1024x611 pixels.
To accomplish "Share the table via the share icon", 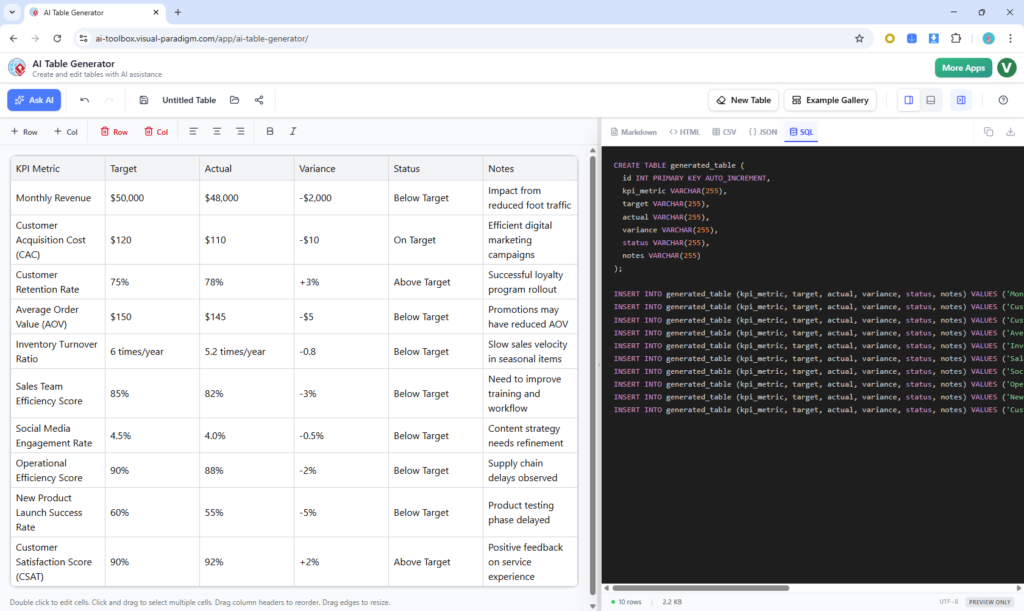I will click(258, 100).
